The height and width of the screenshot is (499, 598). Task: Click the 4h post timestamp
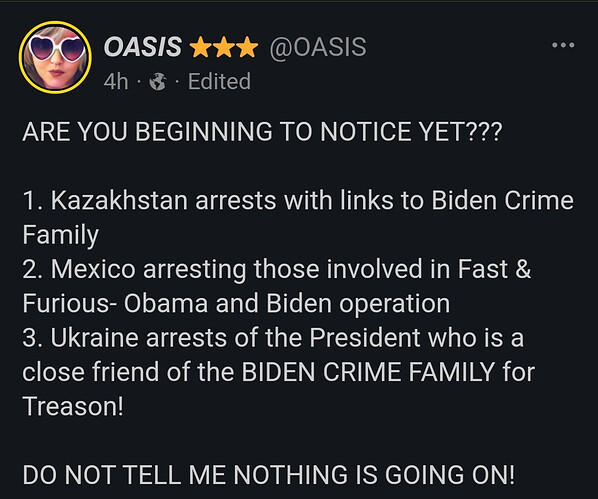116,82
